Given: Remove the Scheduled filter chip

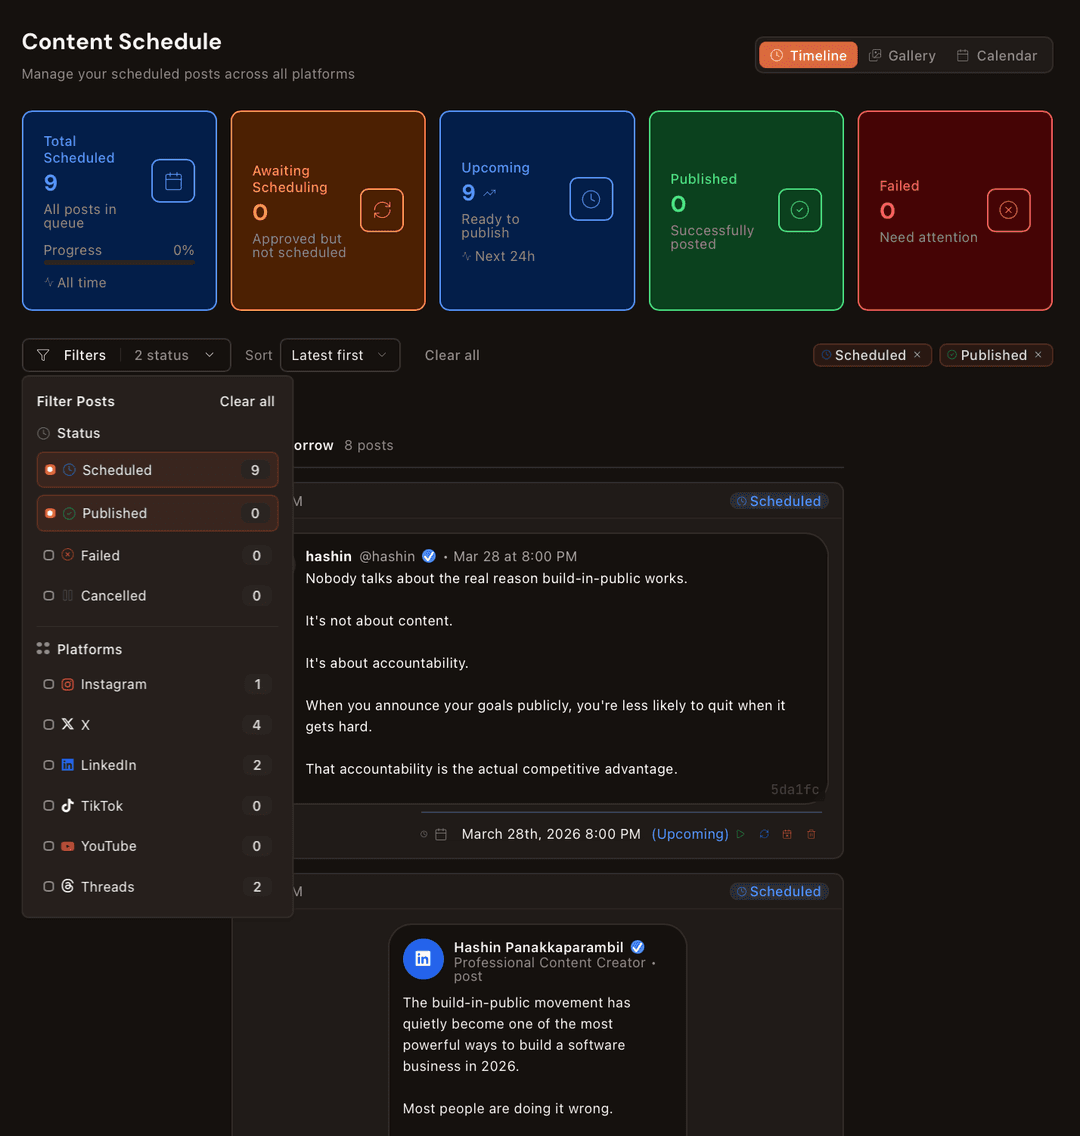Looking at the screenshot, I should click(x=917, y=355).
